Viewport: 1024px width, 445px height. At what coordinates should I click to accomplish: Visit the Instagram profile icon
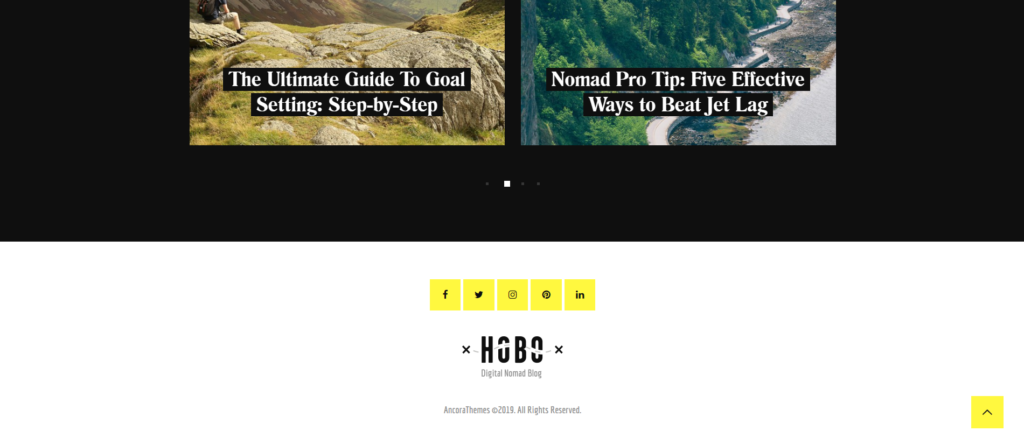click(x=512, y=295)
